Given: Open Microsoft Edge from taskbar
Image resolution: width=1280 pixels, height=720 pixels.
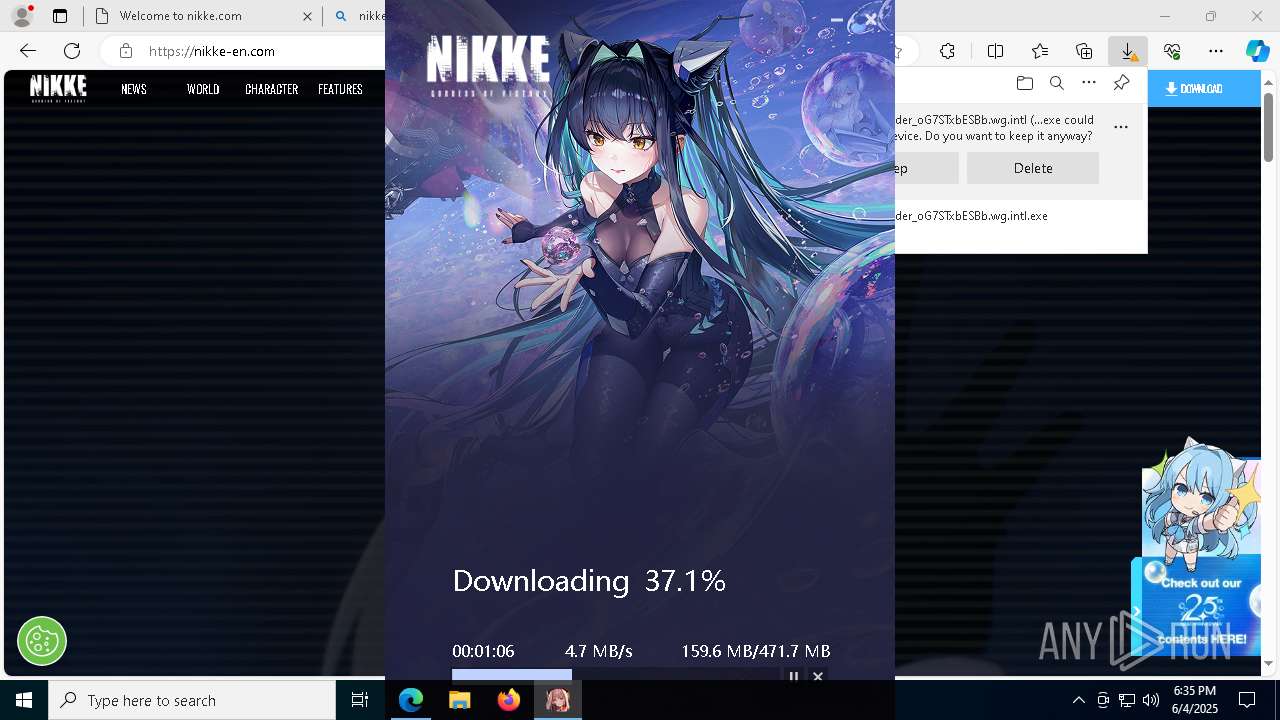Looking at the screenshot, I should pyautogui.click(x=411, y=700).
